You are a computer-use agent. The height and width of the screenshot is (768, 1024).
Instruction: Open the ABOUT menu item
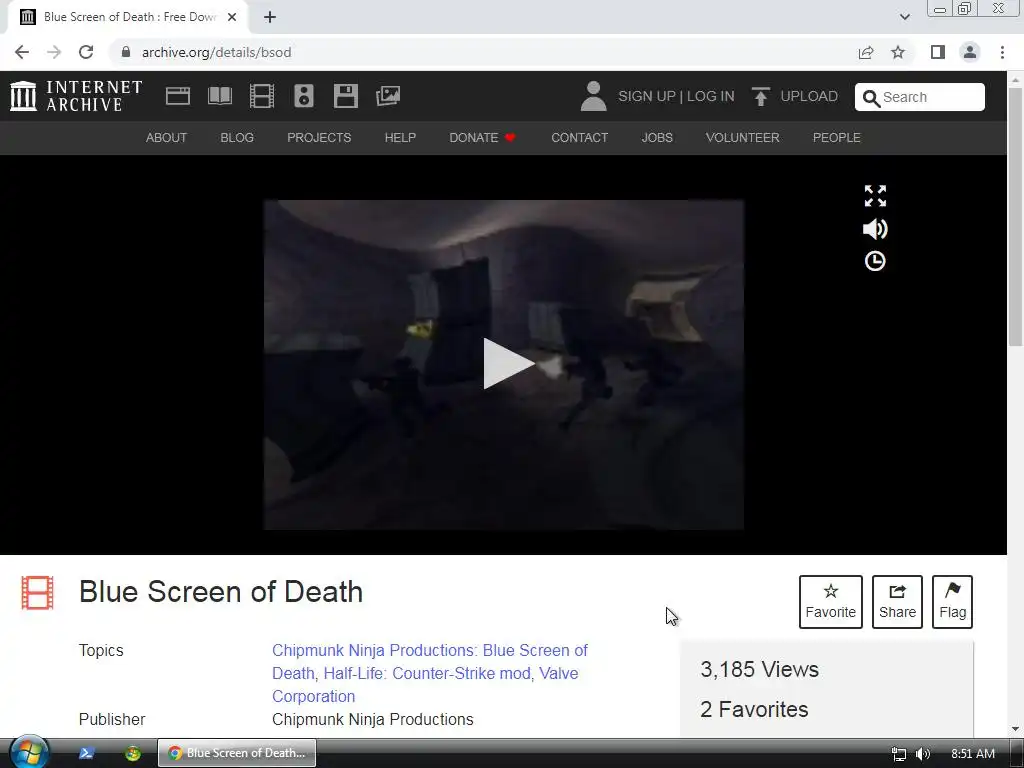167,138
